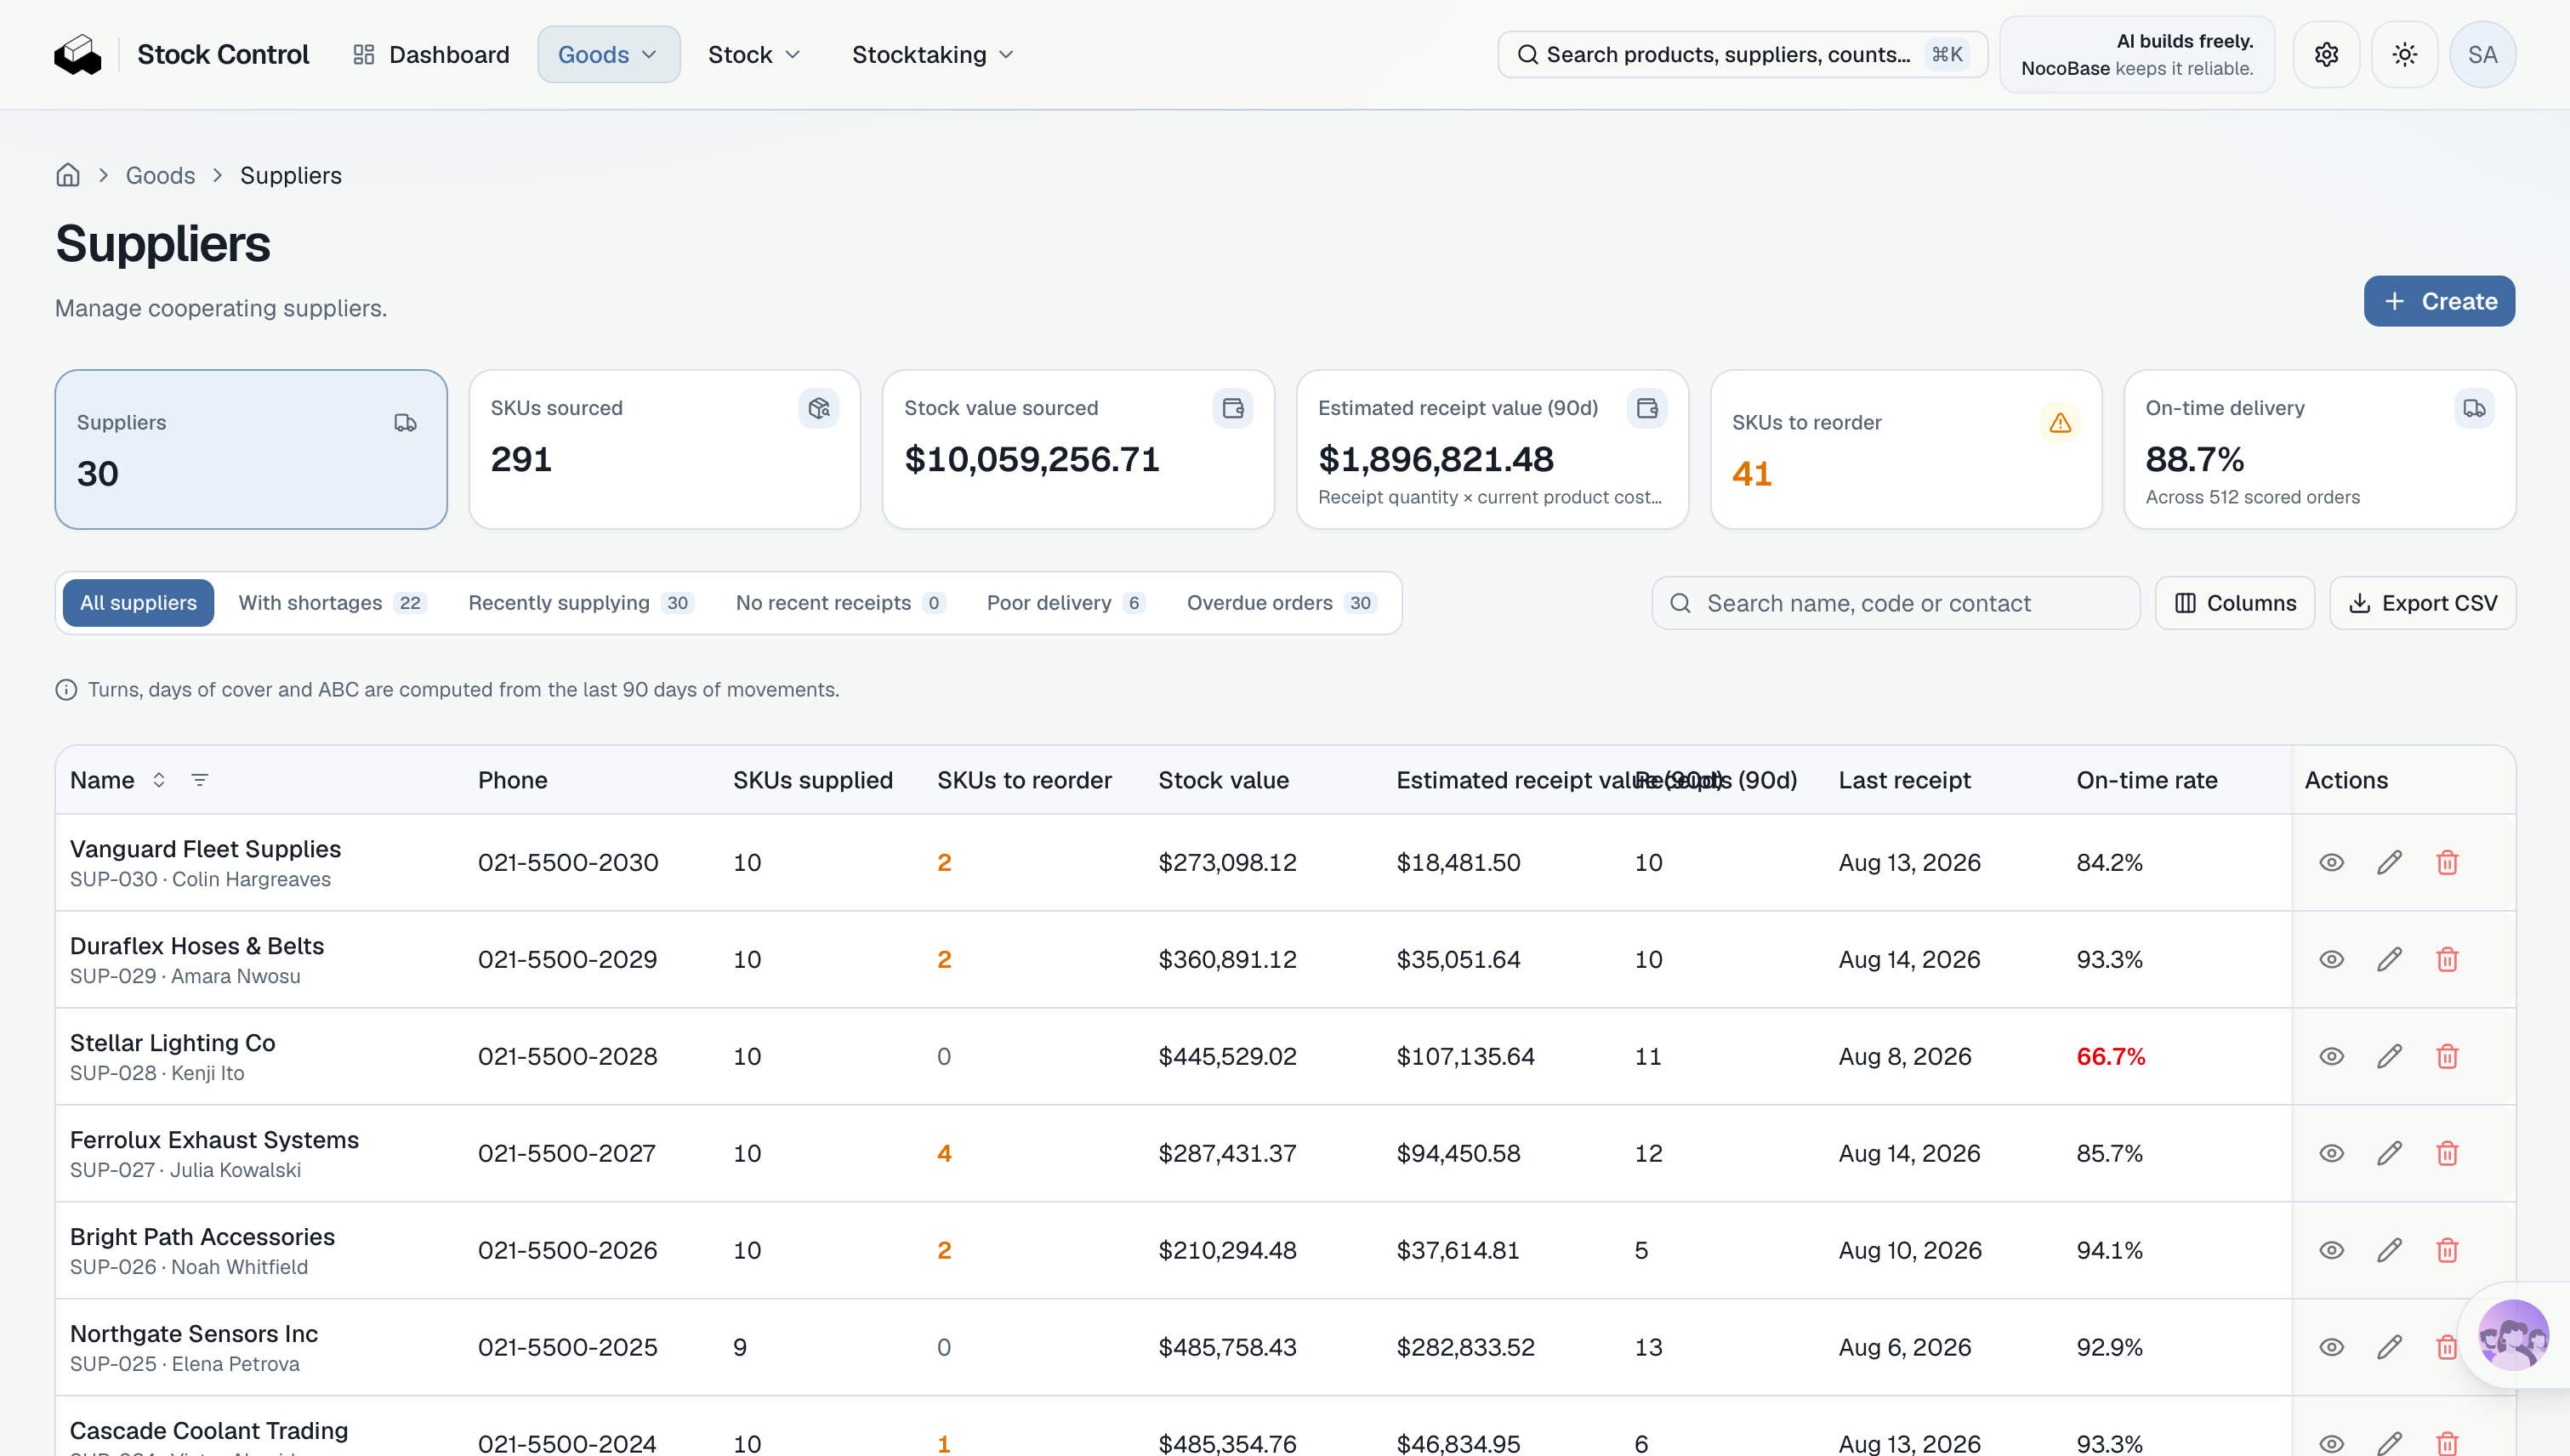Click the package icon on SKUs sourced card
The image size is (2570, 1456).
click(819, 408)
